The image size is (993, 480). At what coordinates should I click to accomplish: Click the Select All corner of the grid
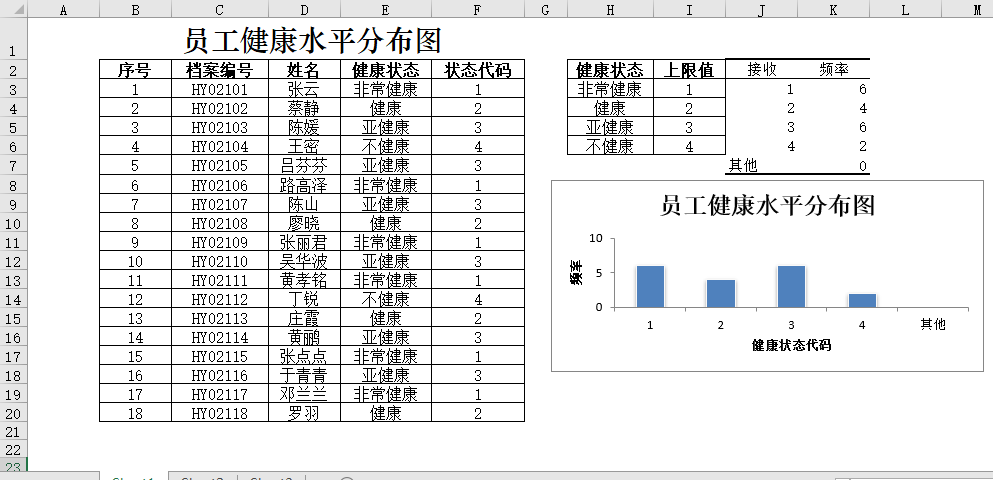(13, 10)
